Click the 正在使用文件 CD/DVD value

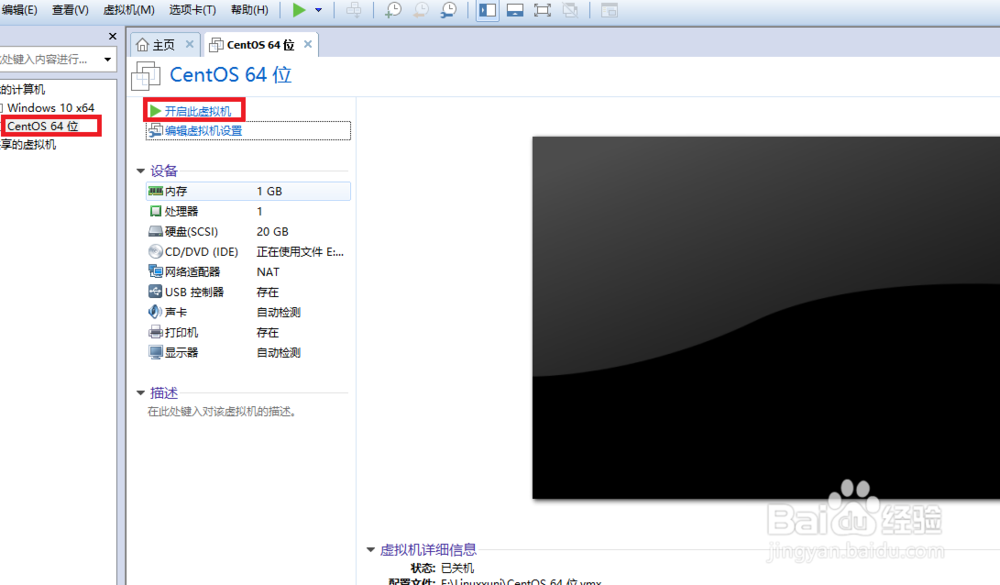[x=300, y=252]
